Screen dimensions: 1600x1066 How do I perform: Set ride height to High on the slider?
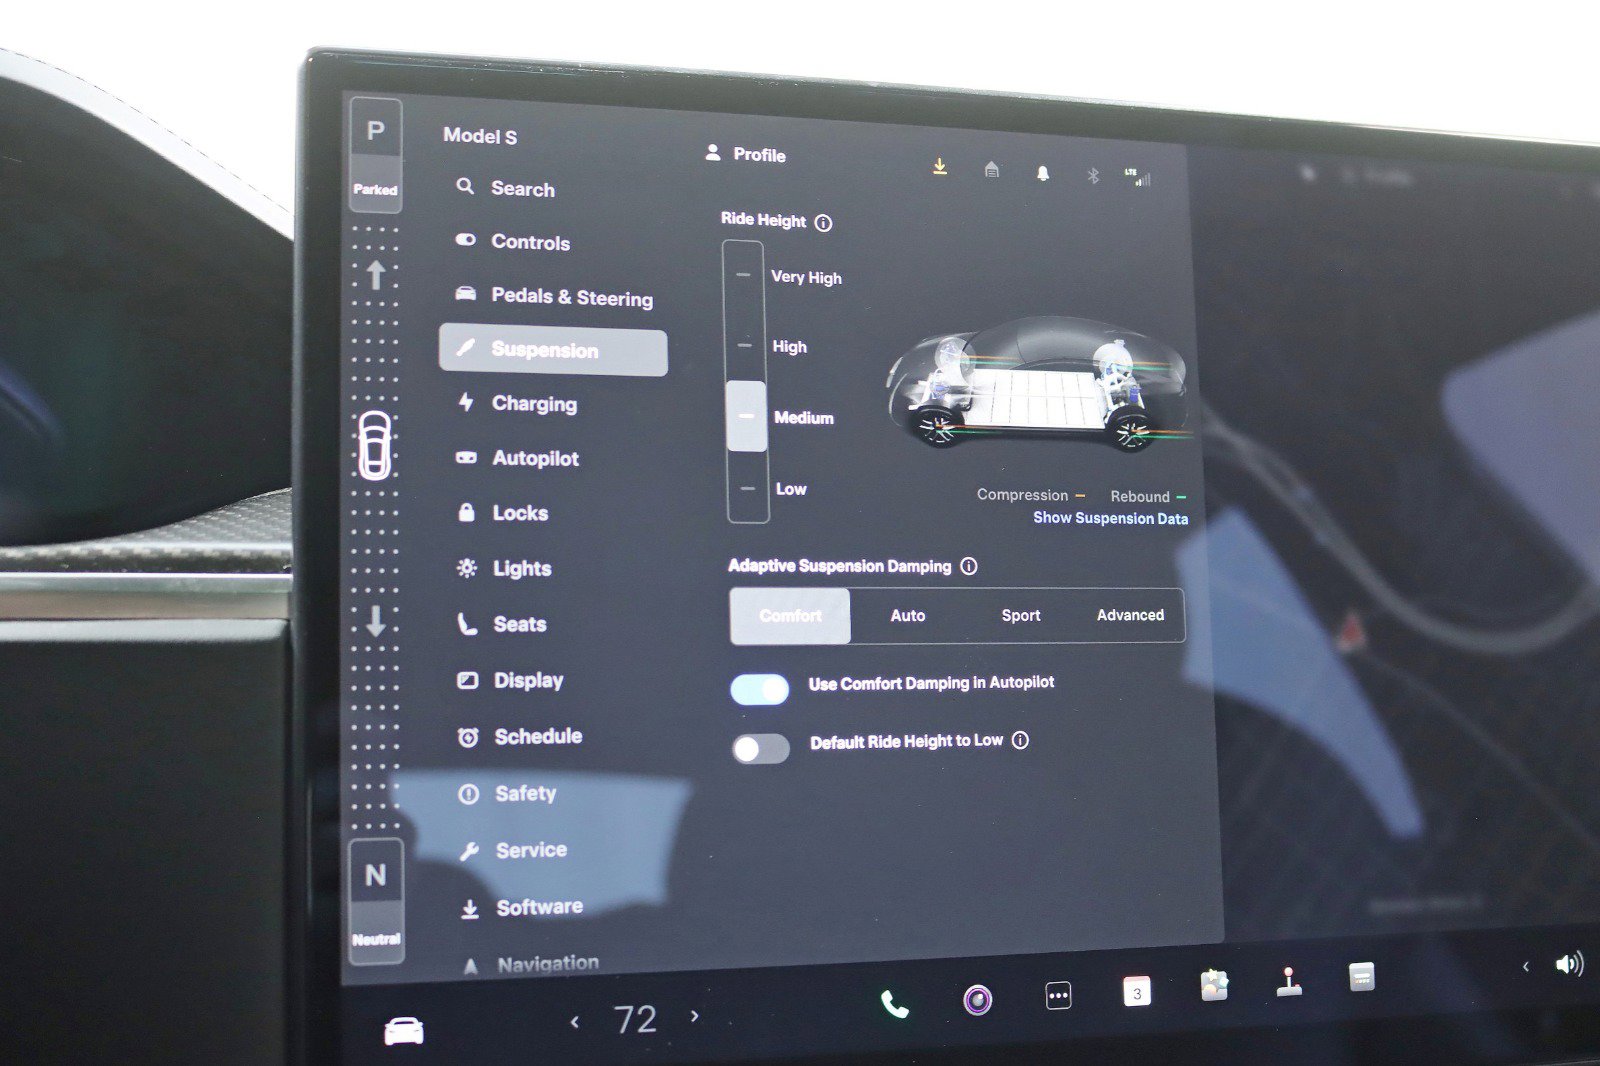tap(744, 346)
